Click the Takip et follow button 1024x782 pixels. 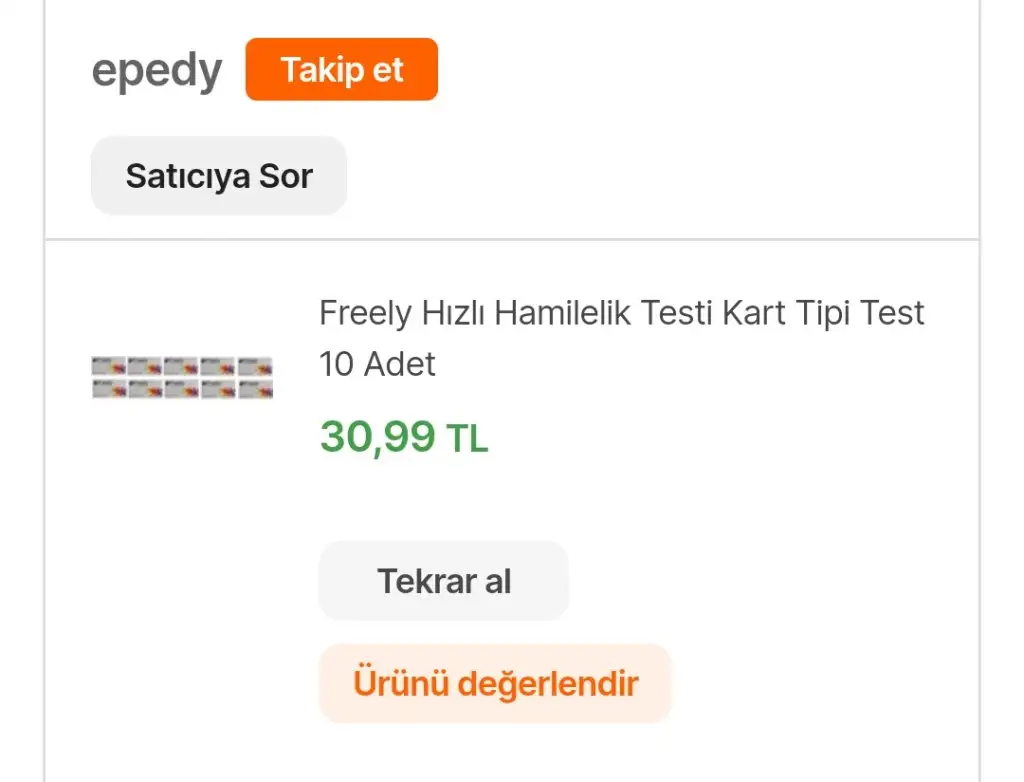point(341,70)
